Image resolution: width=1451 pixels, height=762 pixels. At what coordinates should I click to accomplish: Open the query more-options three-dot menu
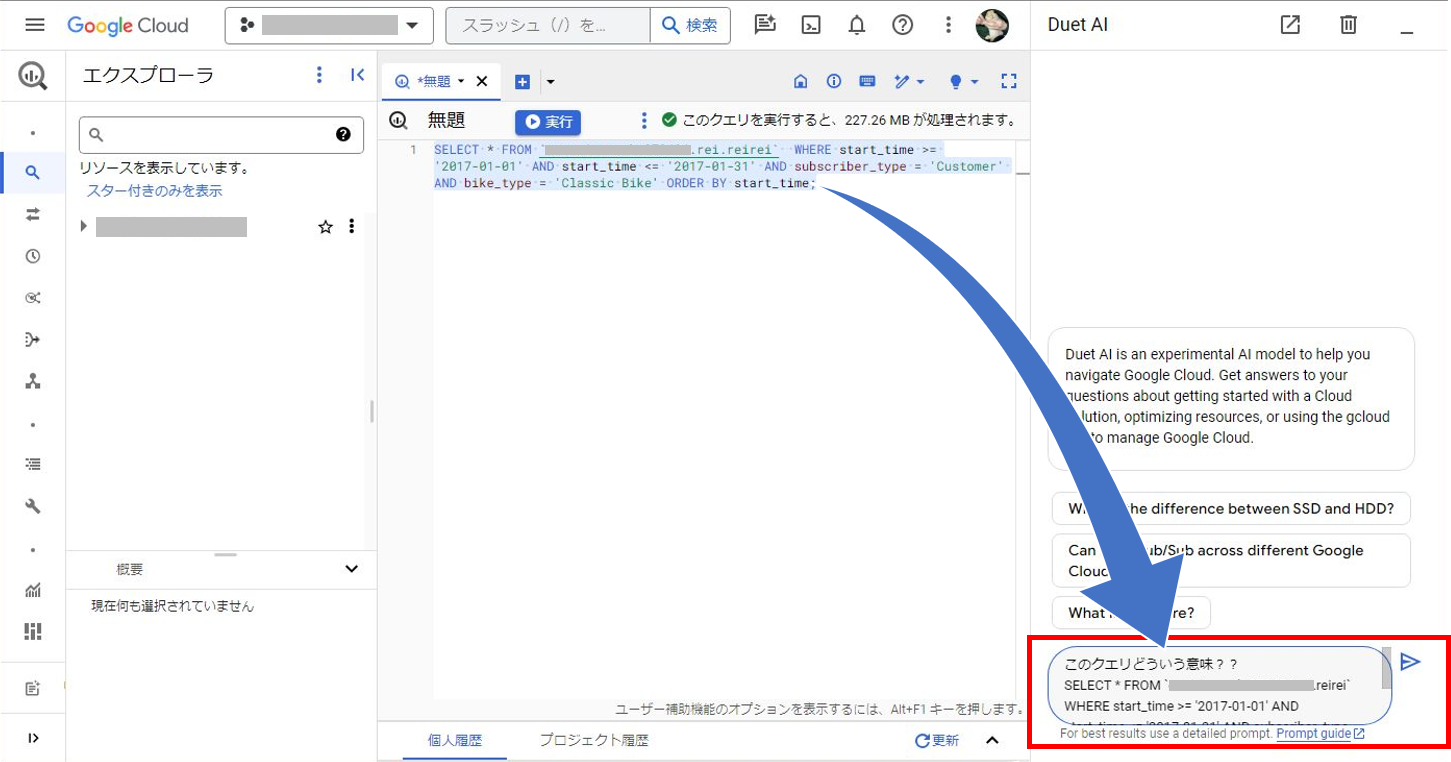click(x=644, y=121)
